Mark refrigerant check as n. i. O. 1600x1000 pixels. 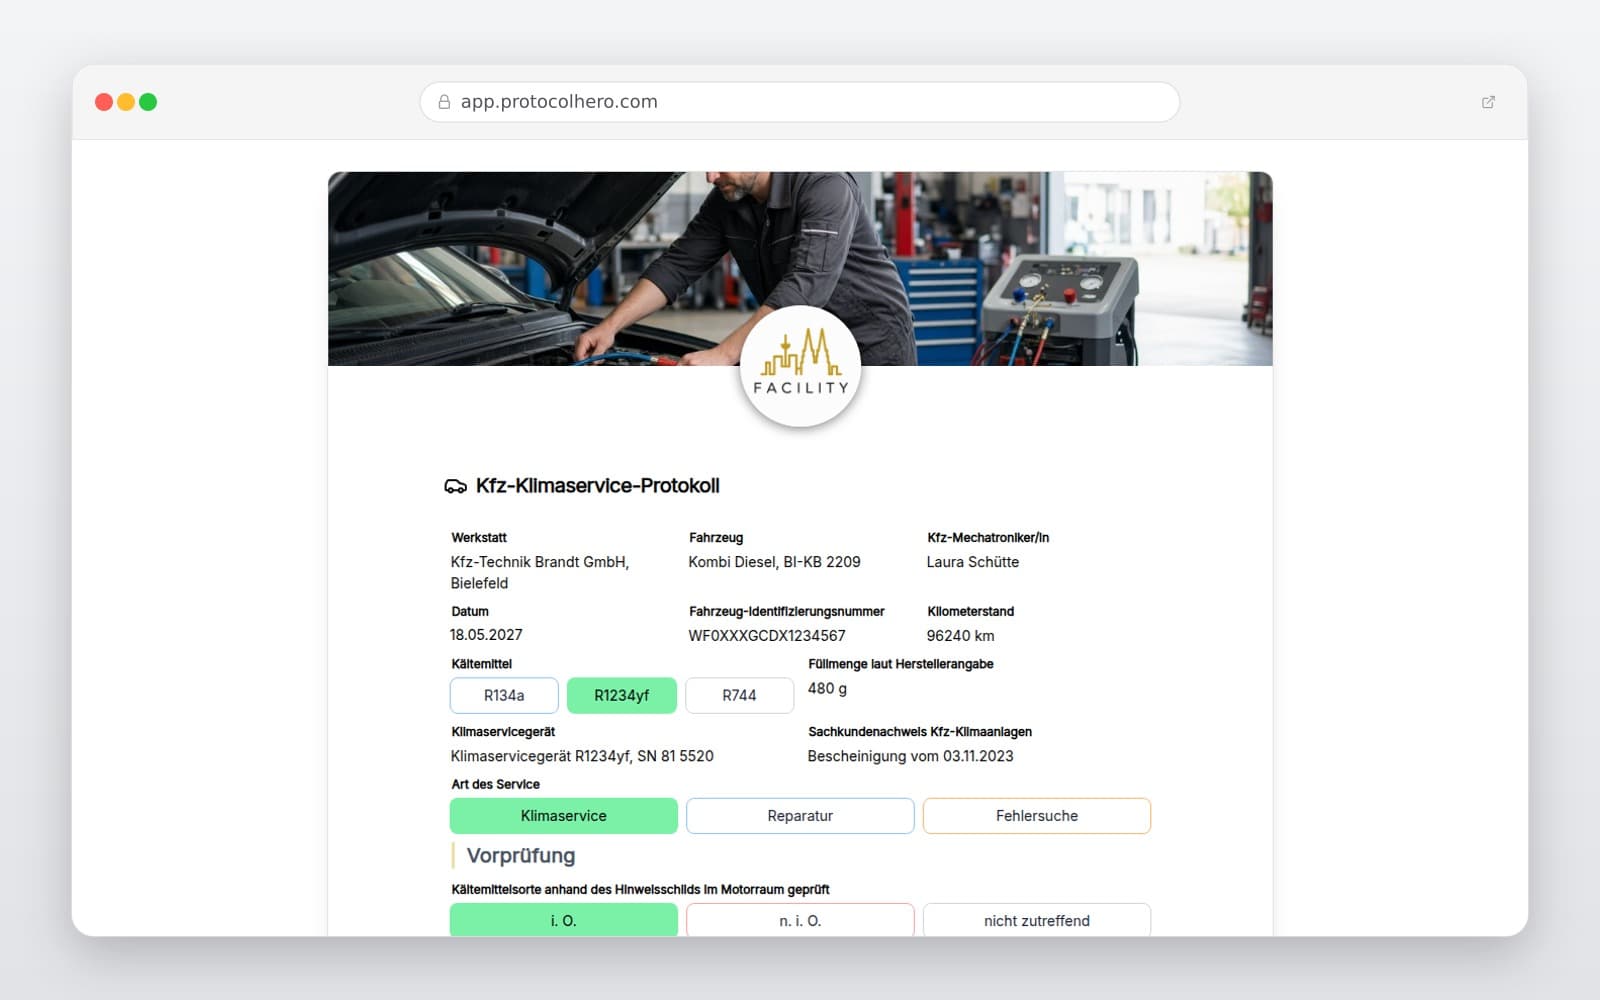[800, 920]
